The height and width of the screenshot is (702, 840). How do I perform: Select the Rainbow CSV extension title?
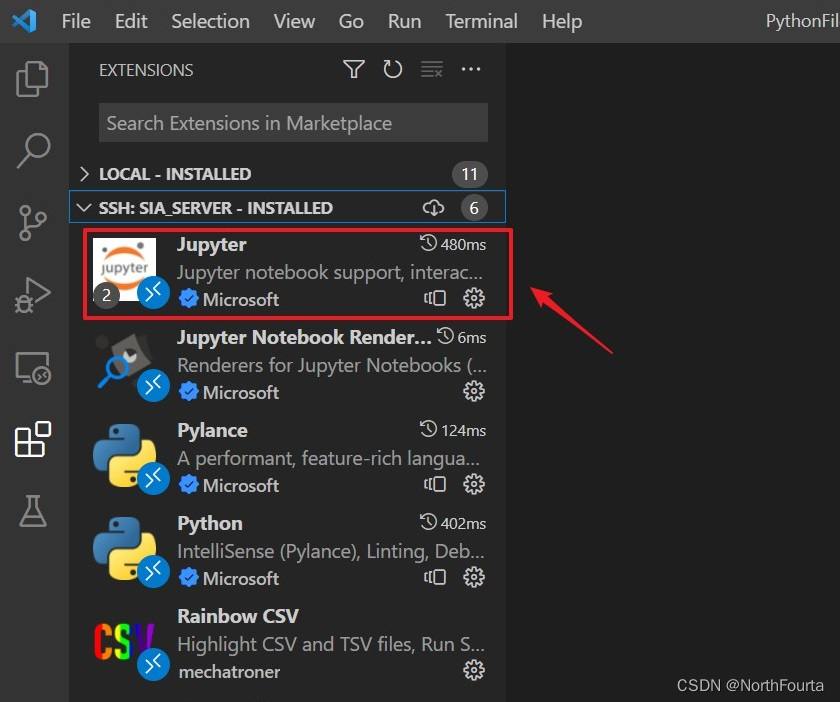tap(238, 616)
